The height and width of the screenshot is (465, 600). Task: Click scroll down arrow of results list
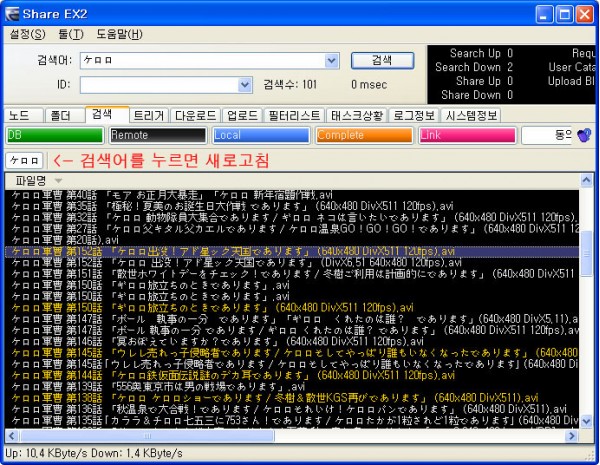[586, 422]
